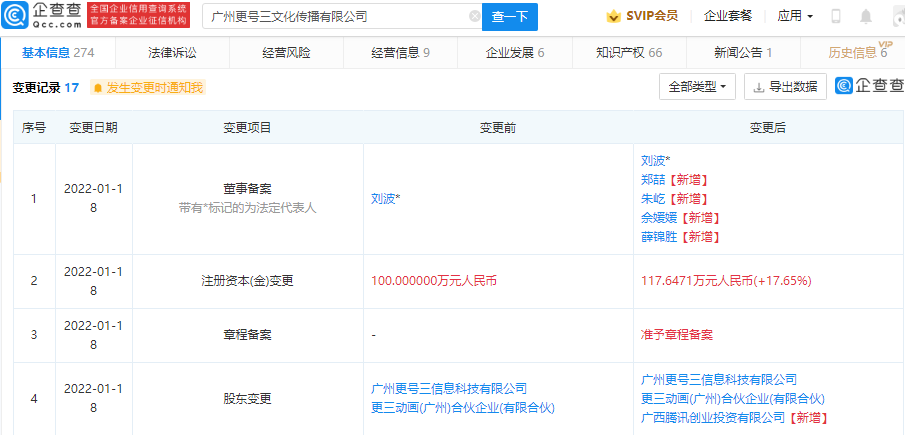Open 广州更号三信息科技有限公司 in 变更前 column
Image resolution: width=905 pixels, height=435 pixels.
(x=449, y=389)
